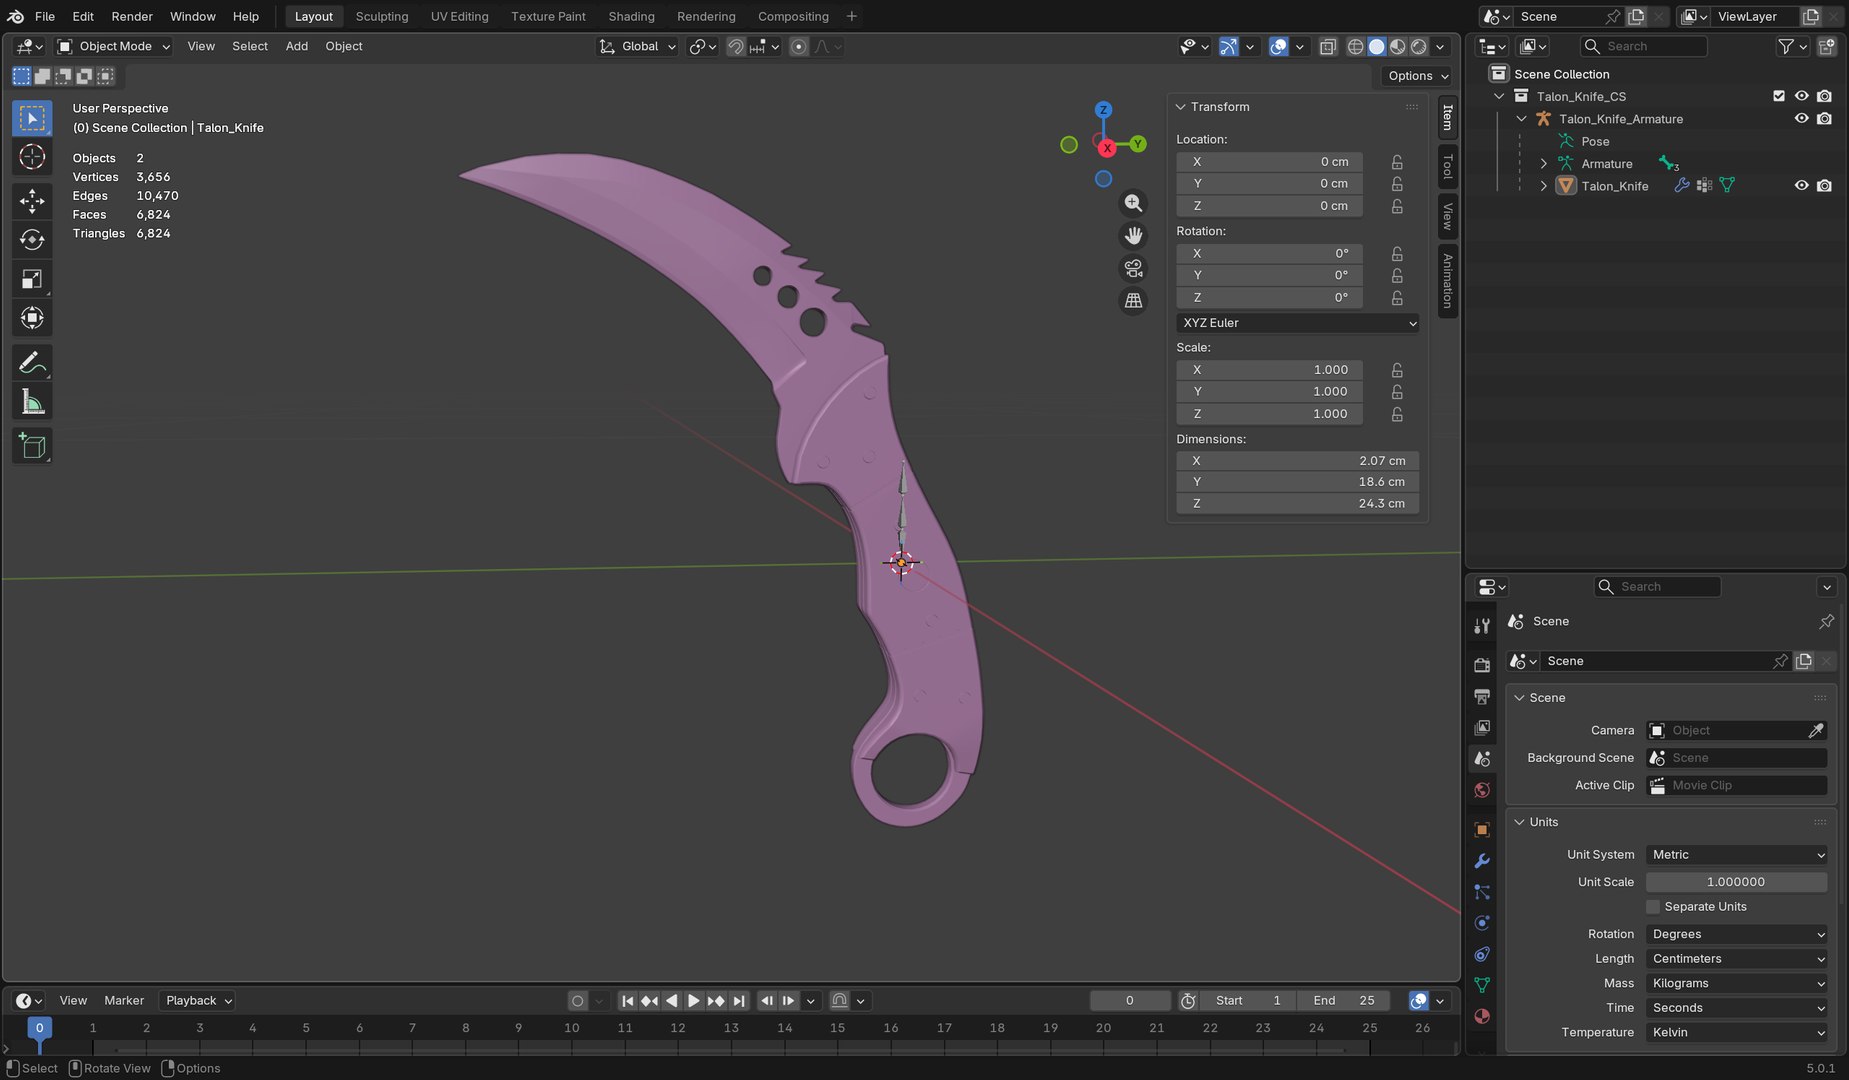Viewport: 1849px width, 1080px height.
Task: Click the viewport zoom magnifier icon
Action: [1133, 203]
